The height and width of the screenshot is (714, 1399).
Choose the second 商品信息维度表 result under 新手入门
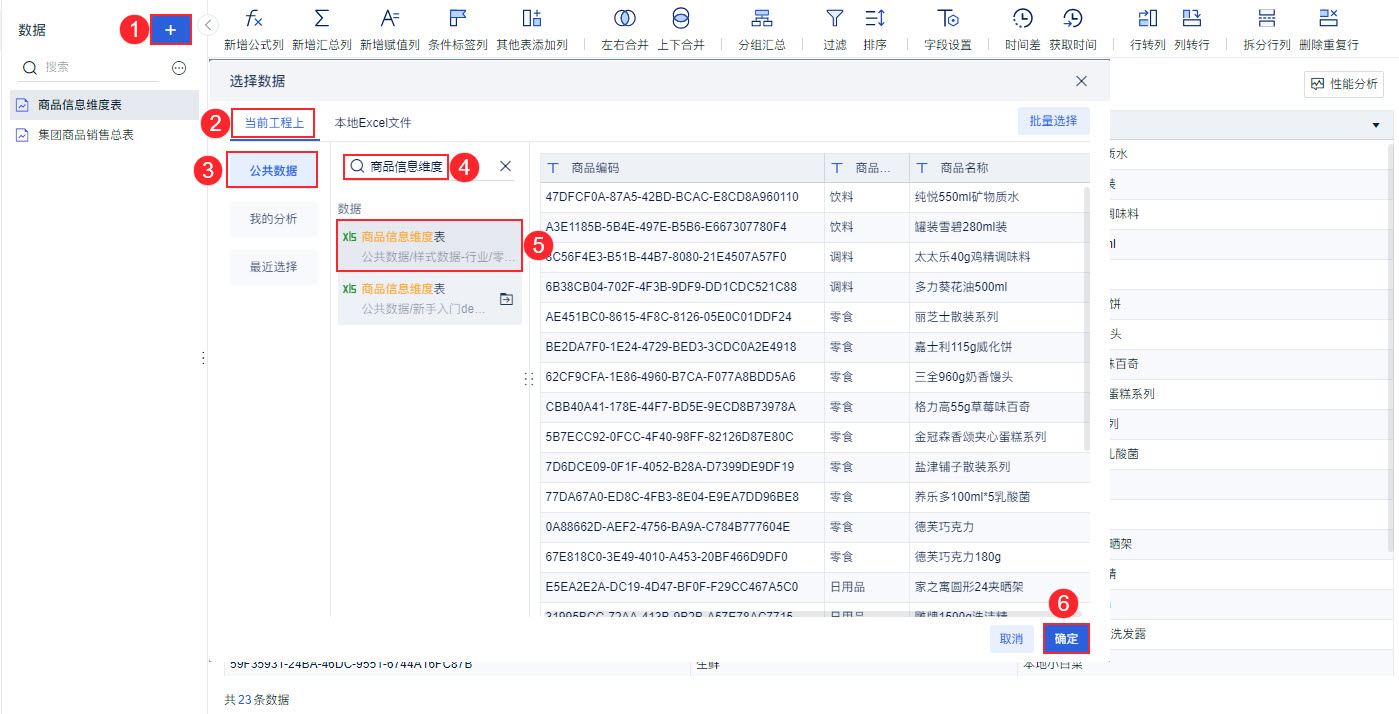(429, 298)
